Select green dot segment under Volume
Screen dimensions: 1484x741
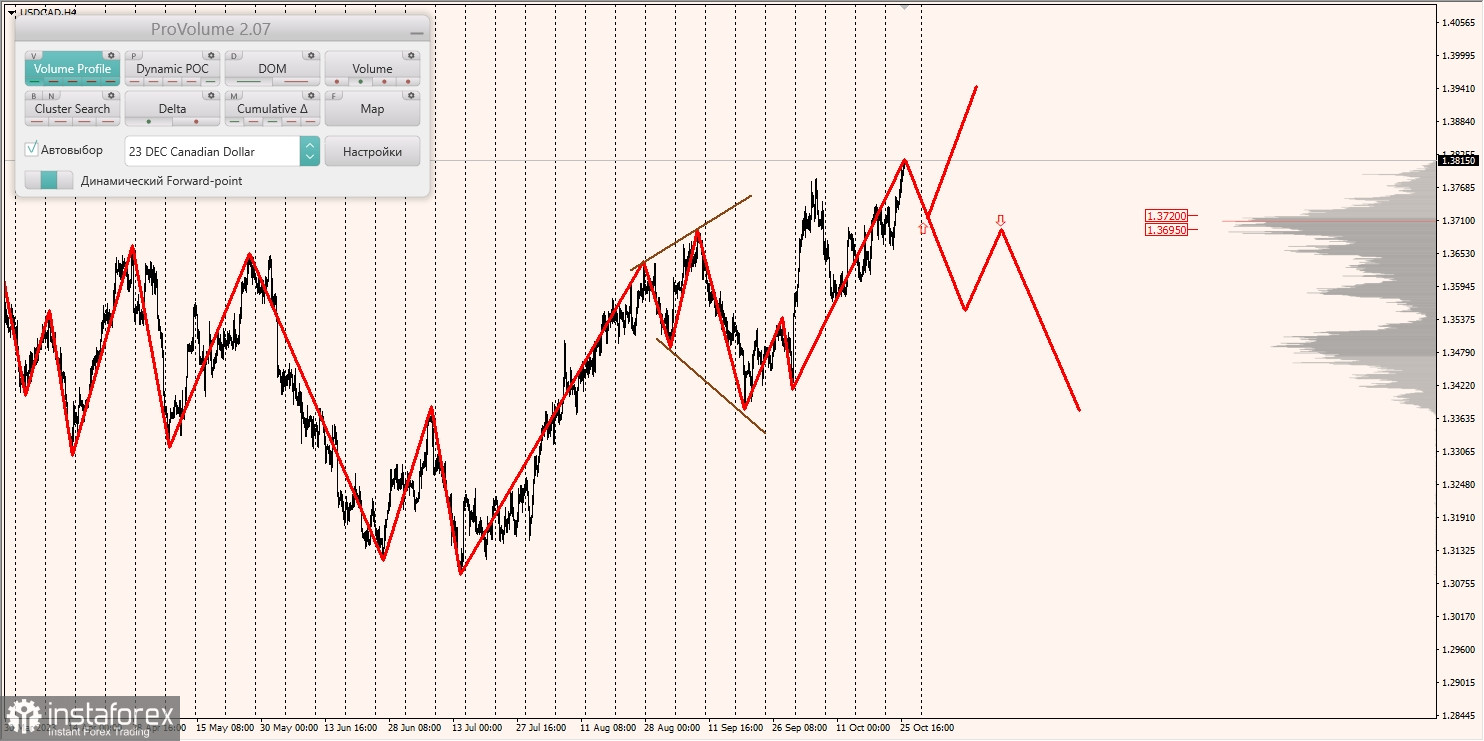[x=360, y=81]
